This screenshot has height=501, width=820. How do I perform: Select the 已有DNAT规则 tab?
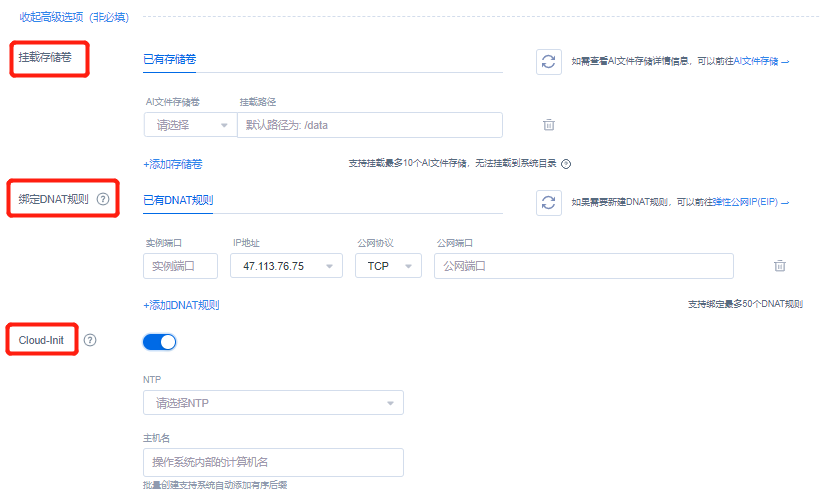[x=178, y=200]
